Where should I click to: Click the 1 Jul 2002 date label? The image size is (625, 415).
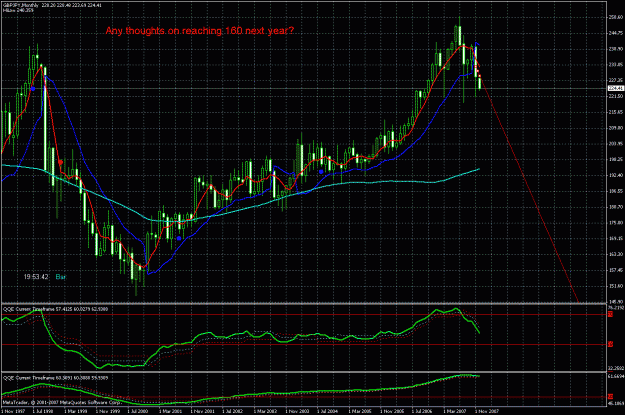(233, 411)
